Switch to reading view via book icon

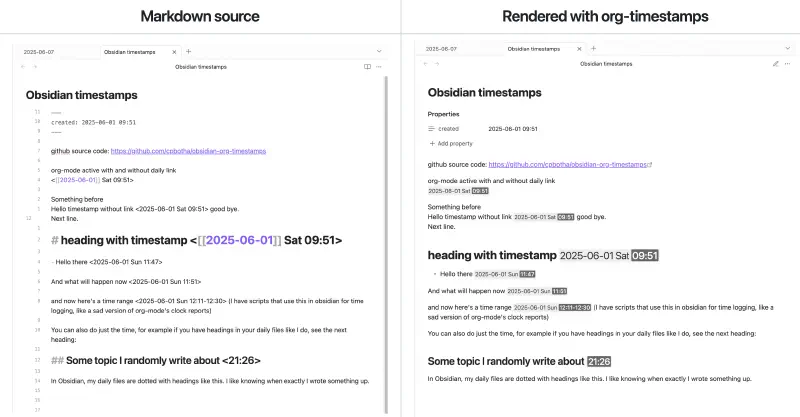pos(367,67)
